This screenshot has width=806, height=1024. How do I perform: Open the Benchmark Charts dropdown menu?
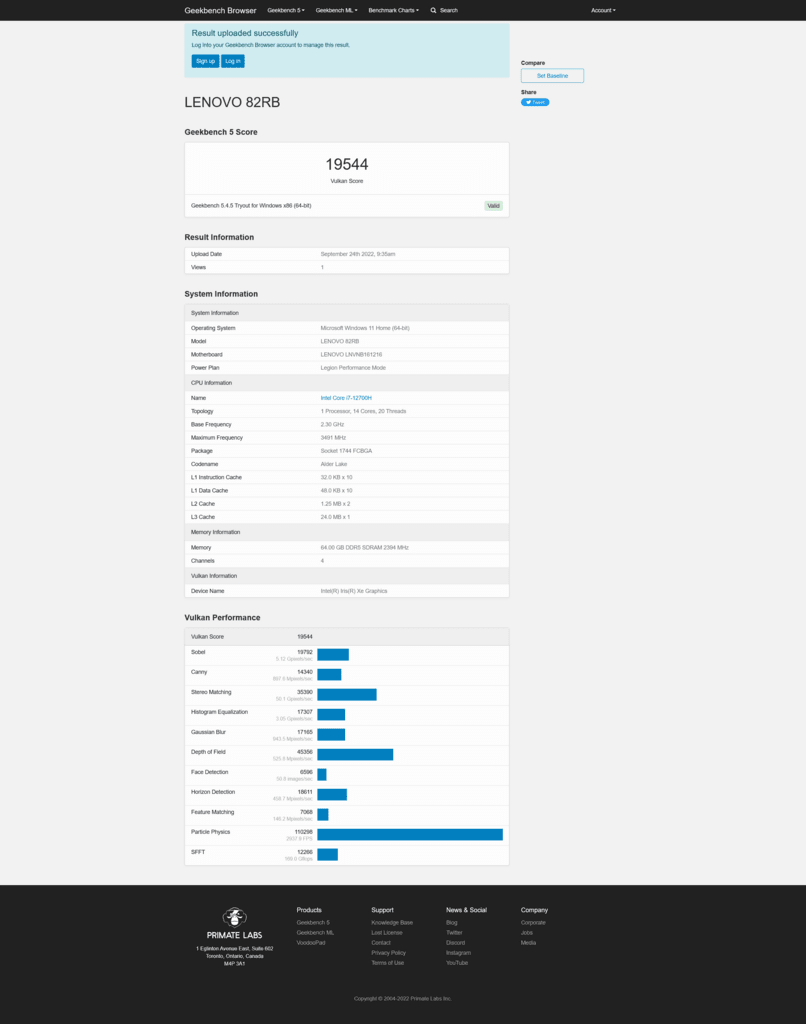(394, 10)
